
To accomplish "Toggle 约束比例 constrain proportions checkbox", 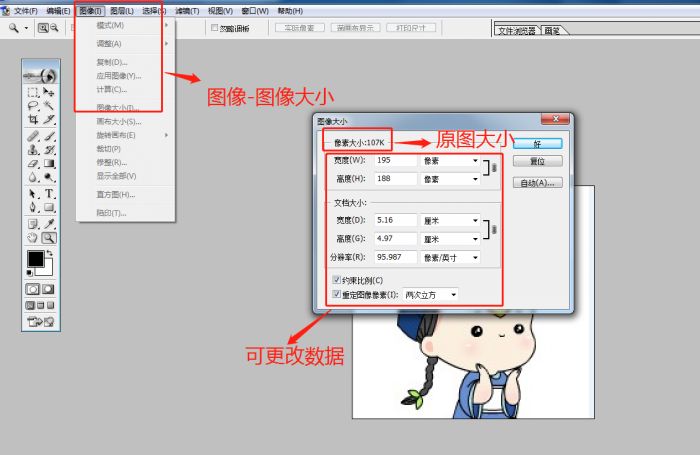I will [337, 280].
